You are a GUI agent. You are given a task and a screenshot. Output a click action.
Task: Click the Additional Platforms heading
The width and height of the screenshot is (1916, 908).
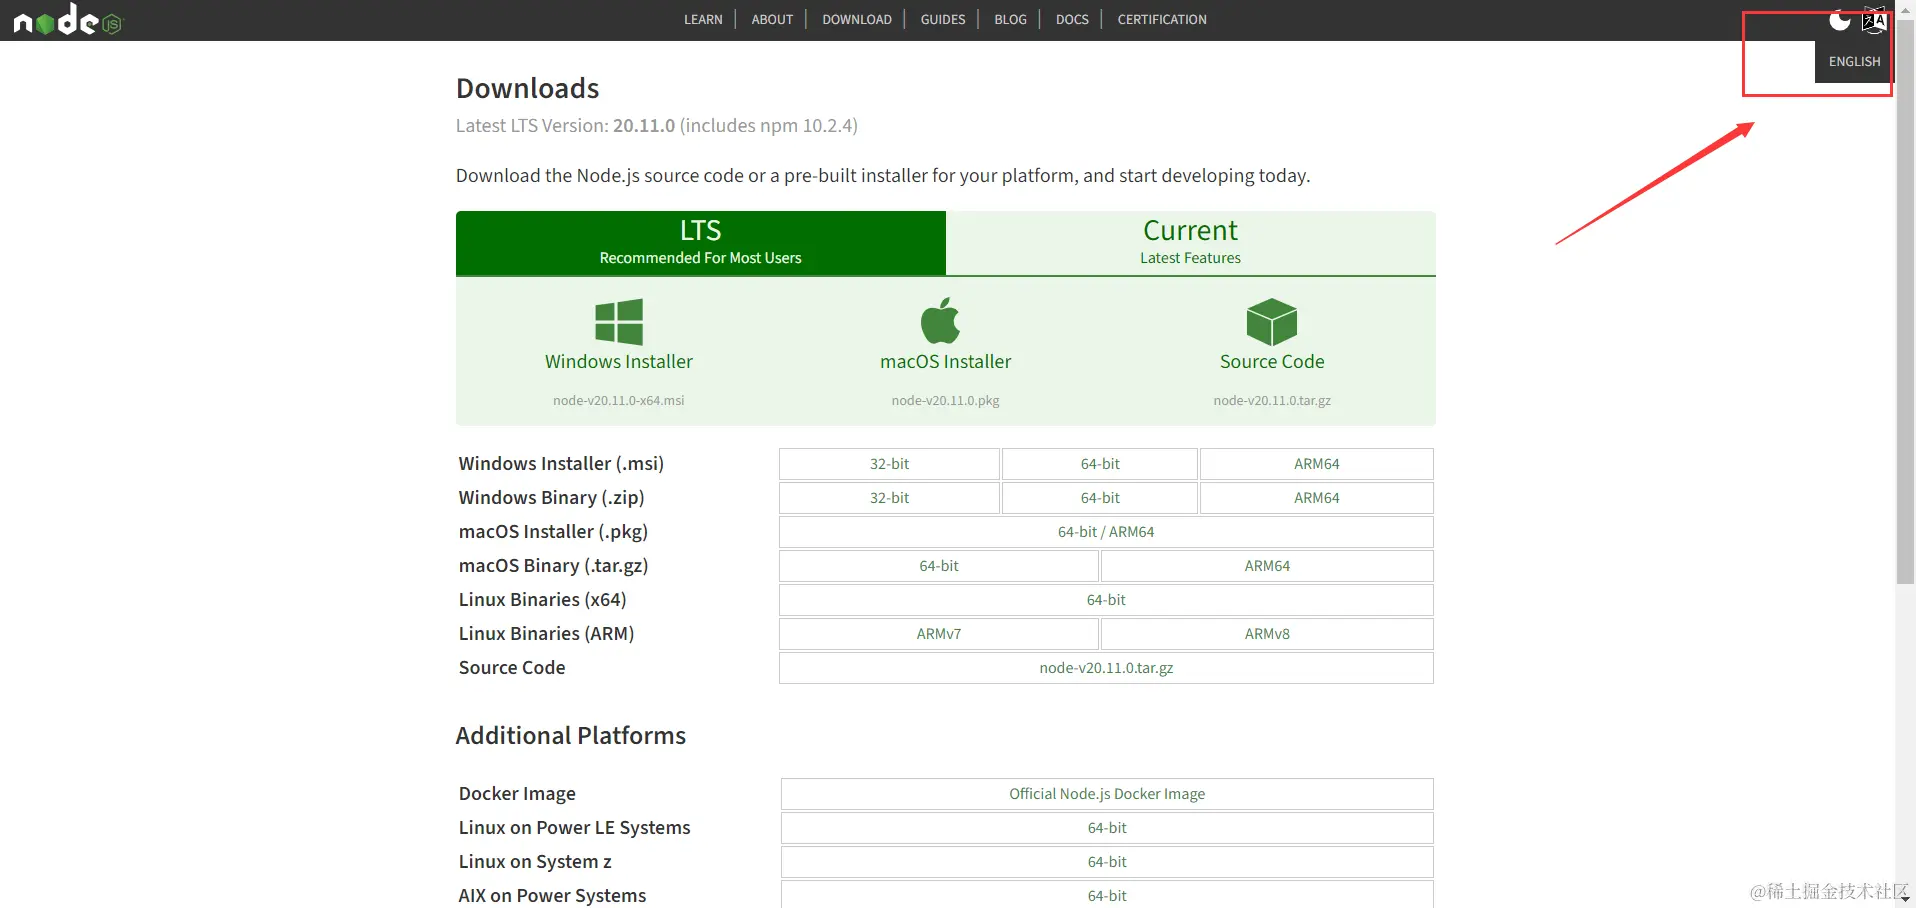pyautogui.click(x=571, y=736)
